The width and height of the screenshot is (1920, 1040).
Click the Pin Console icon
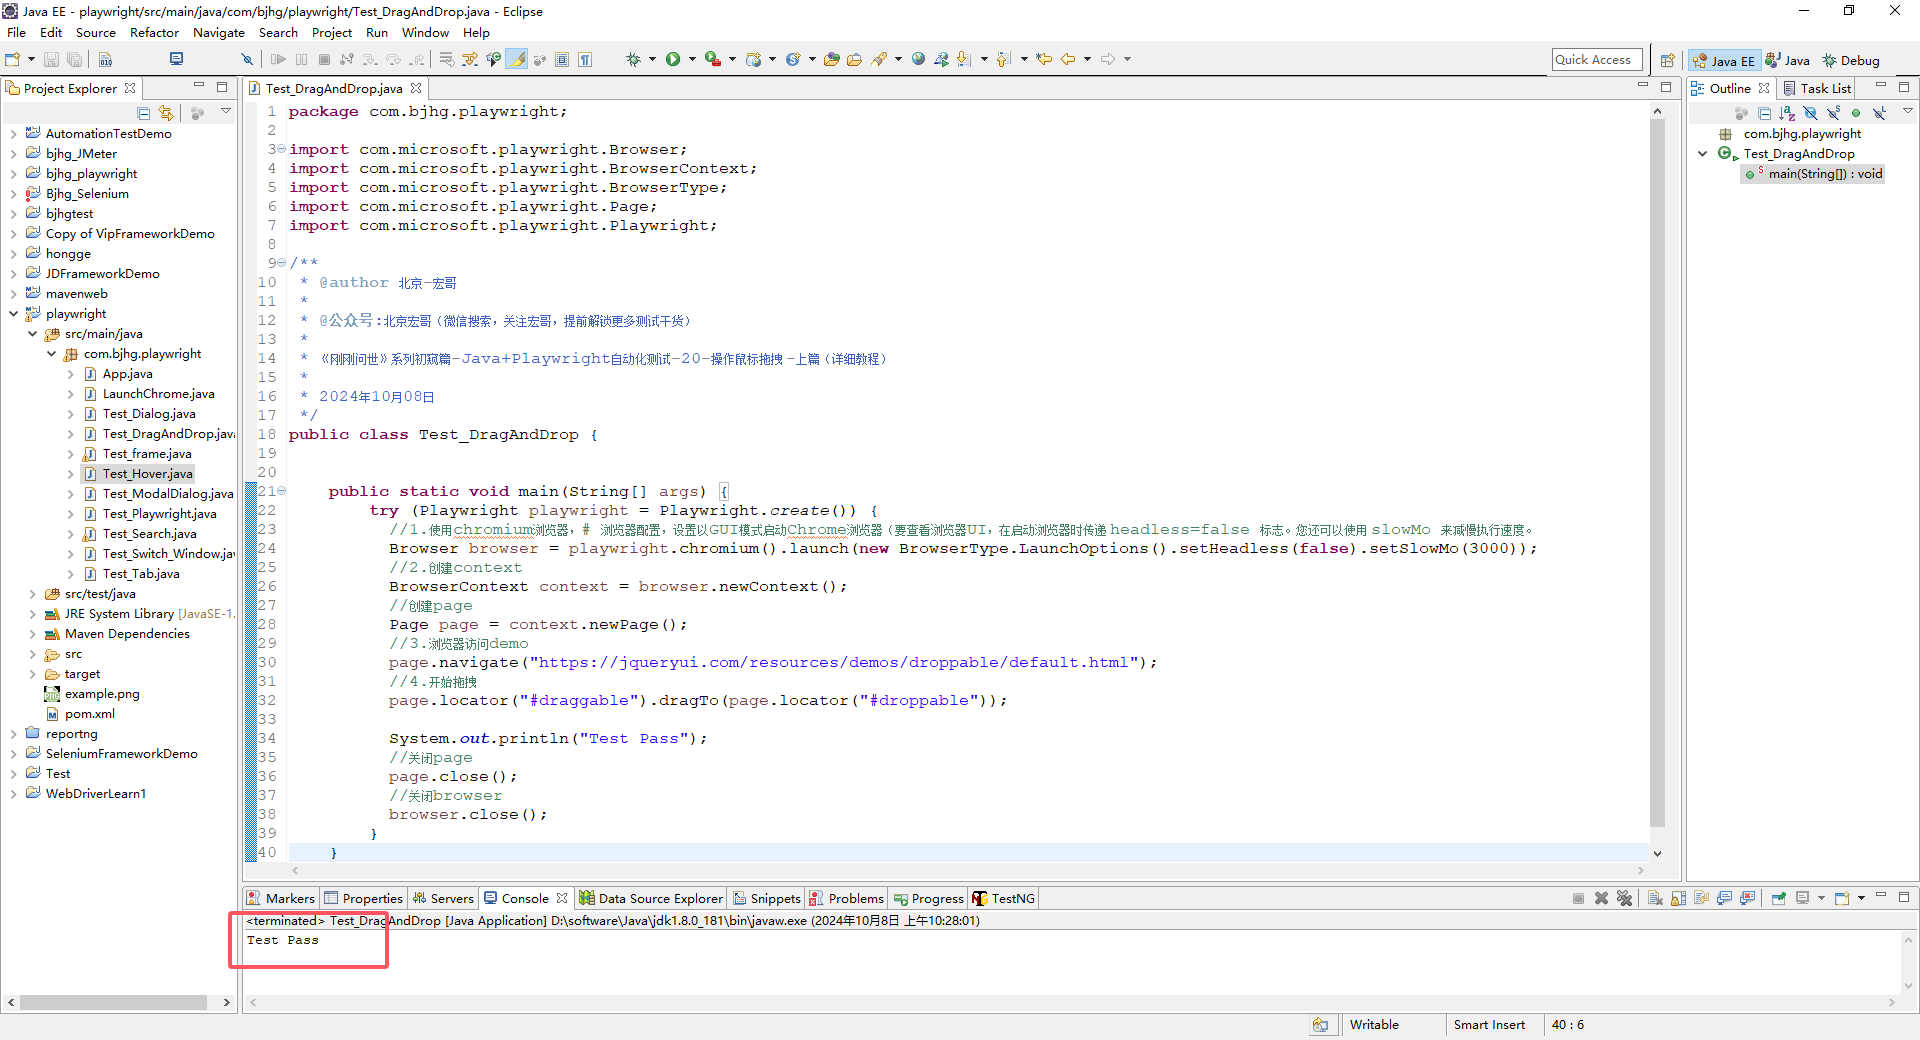(1778, 898)
